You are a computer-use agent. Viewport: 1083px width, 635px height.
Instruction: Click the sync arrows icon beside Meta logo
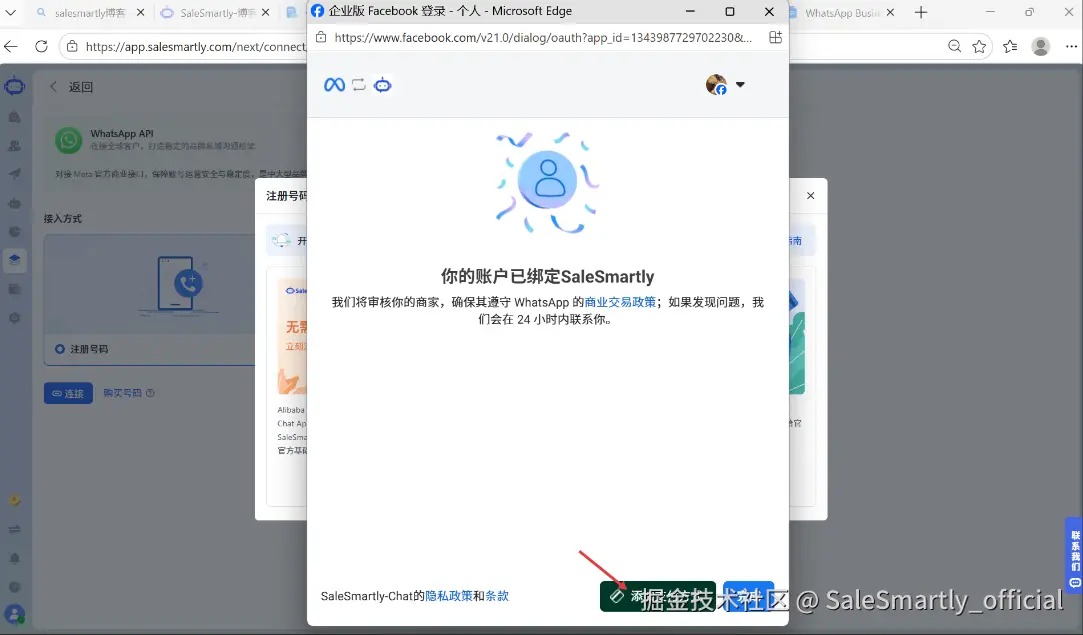tap(358, 85)
